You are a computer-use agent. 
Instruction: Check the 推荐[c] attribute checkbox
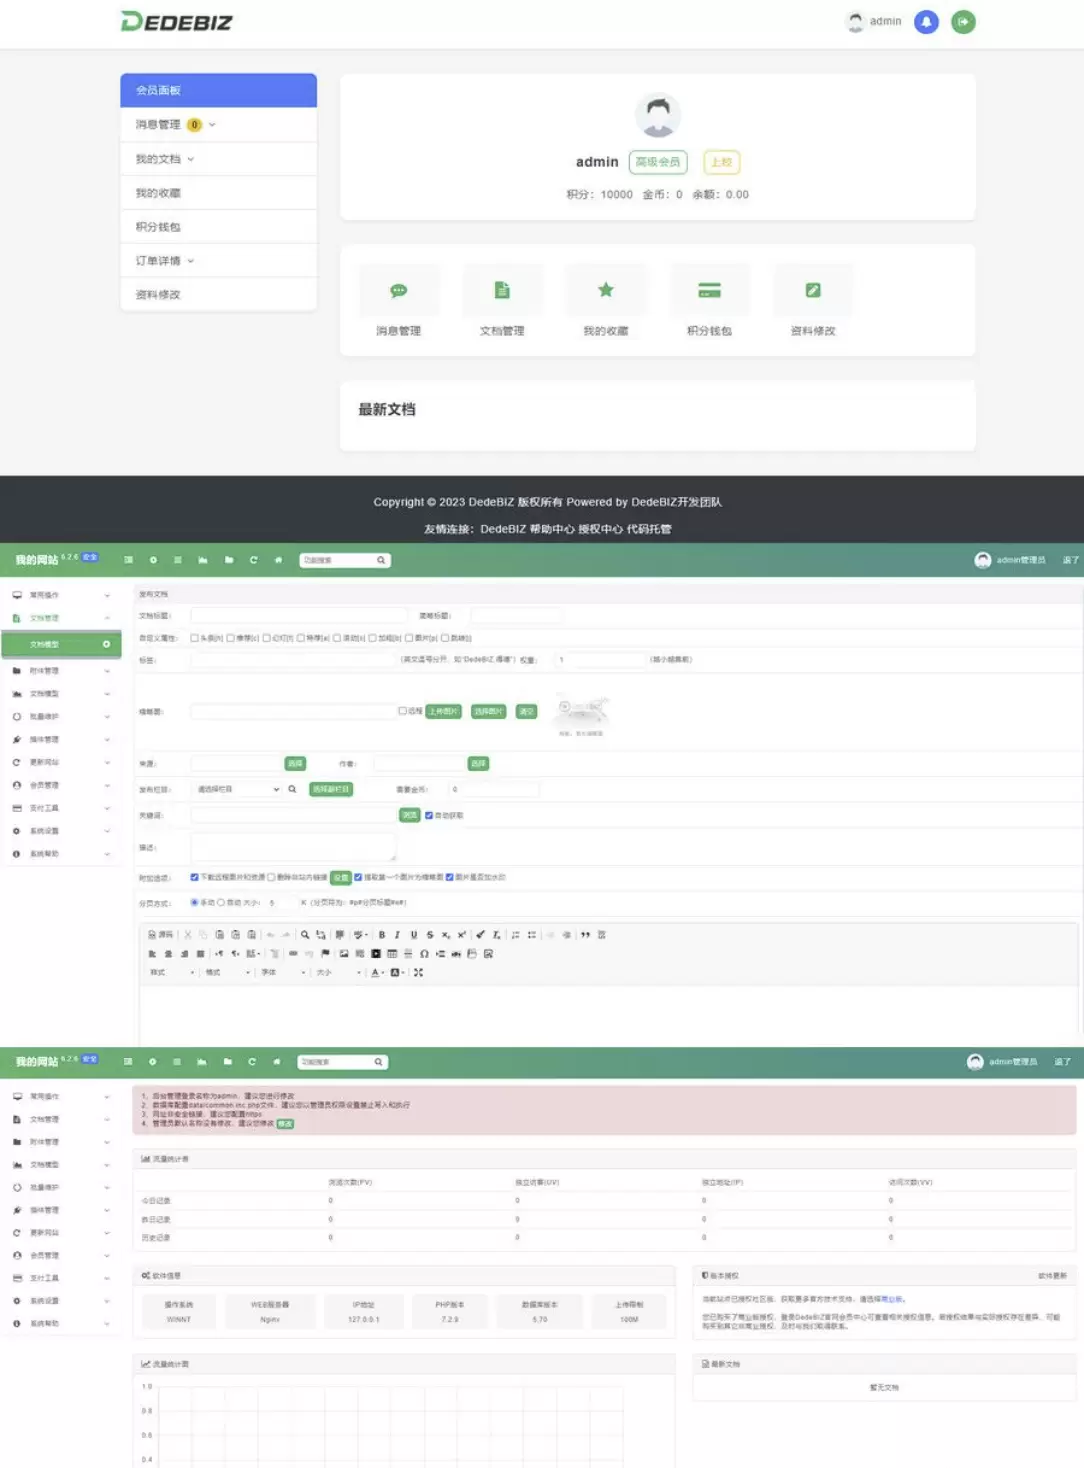[x=230, y=638]
